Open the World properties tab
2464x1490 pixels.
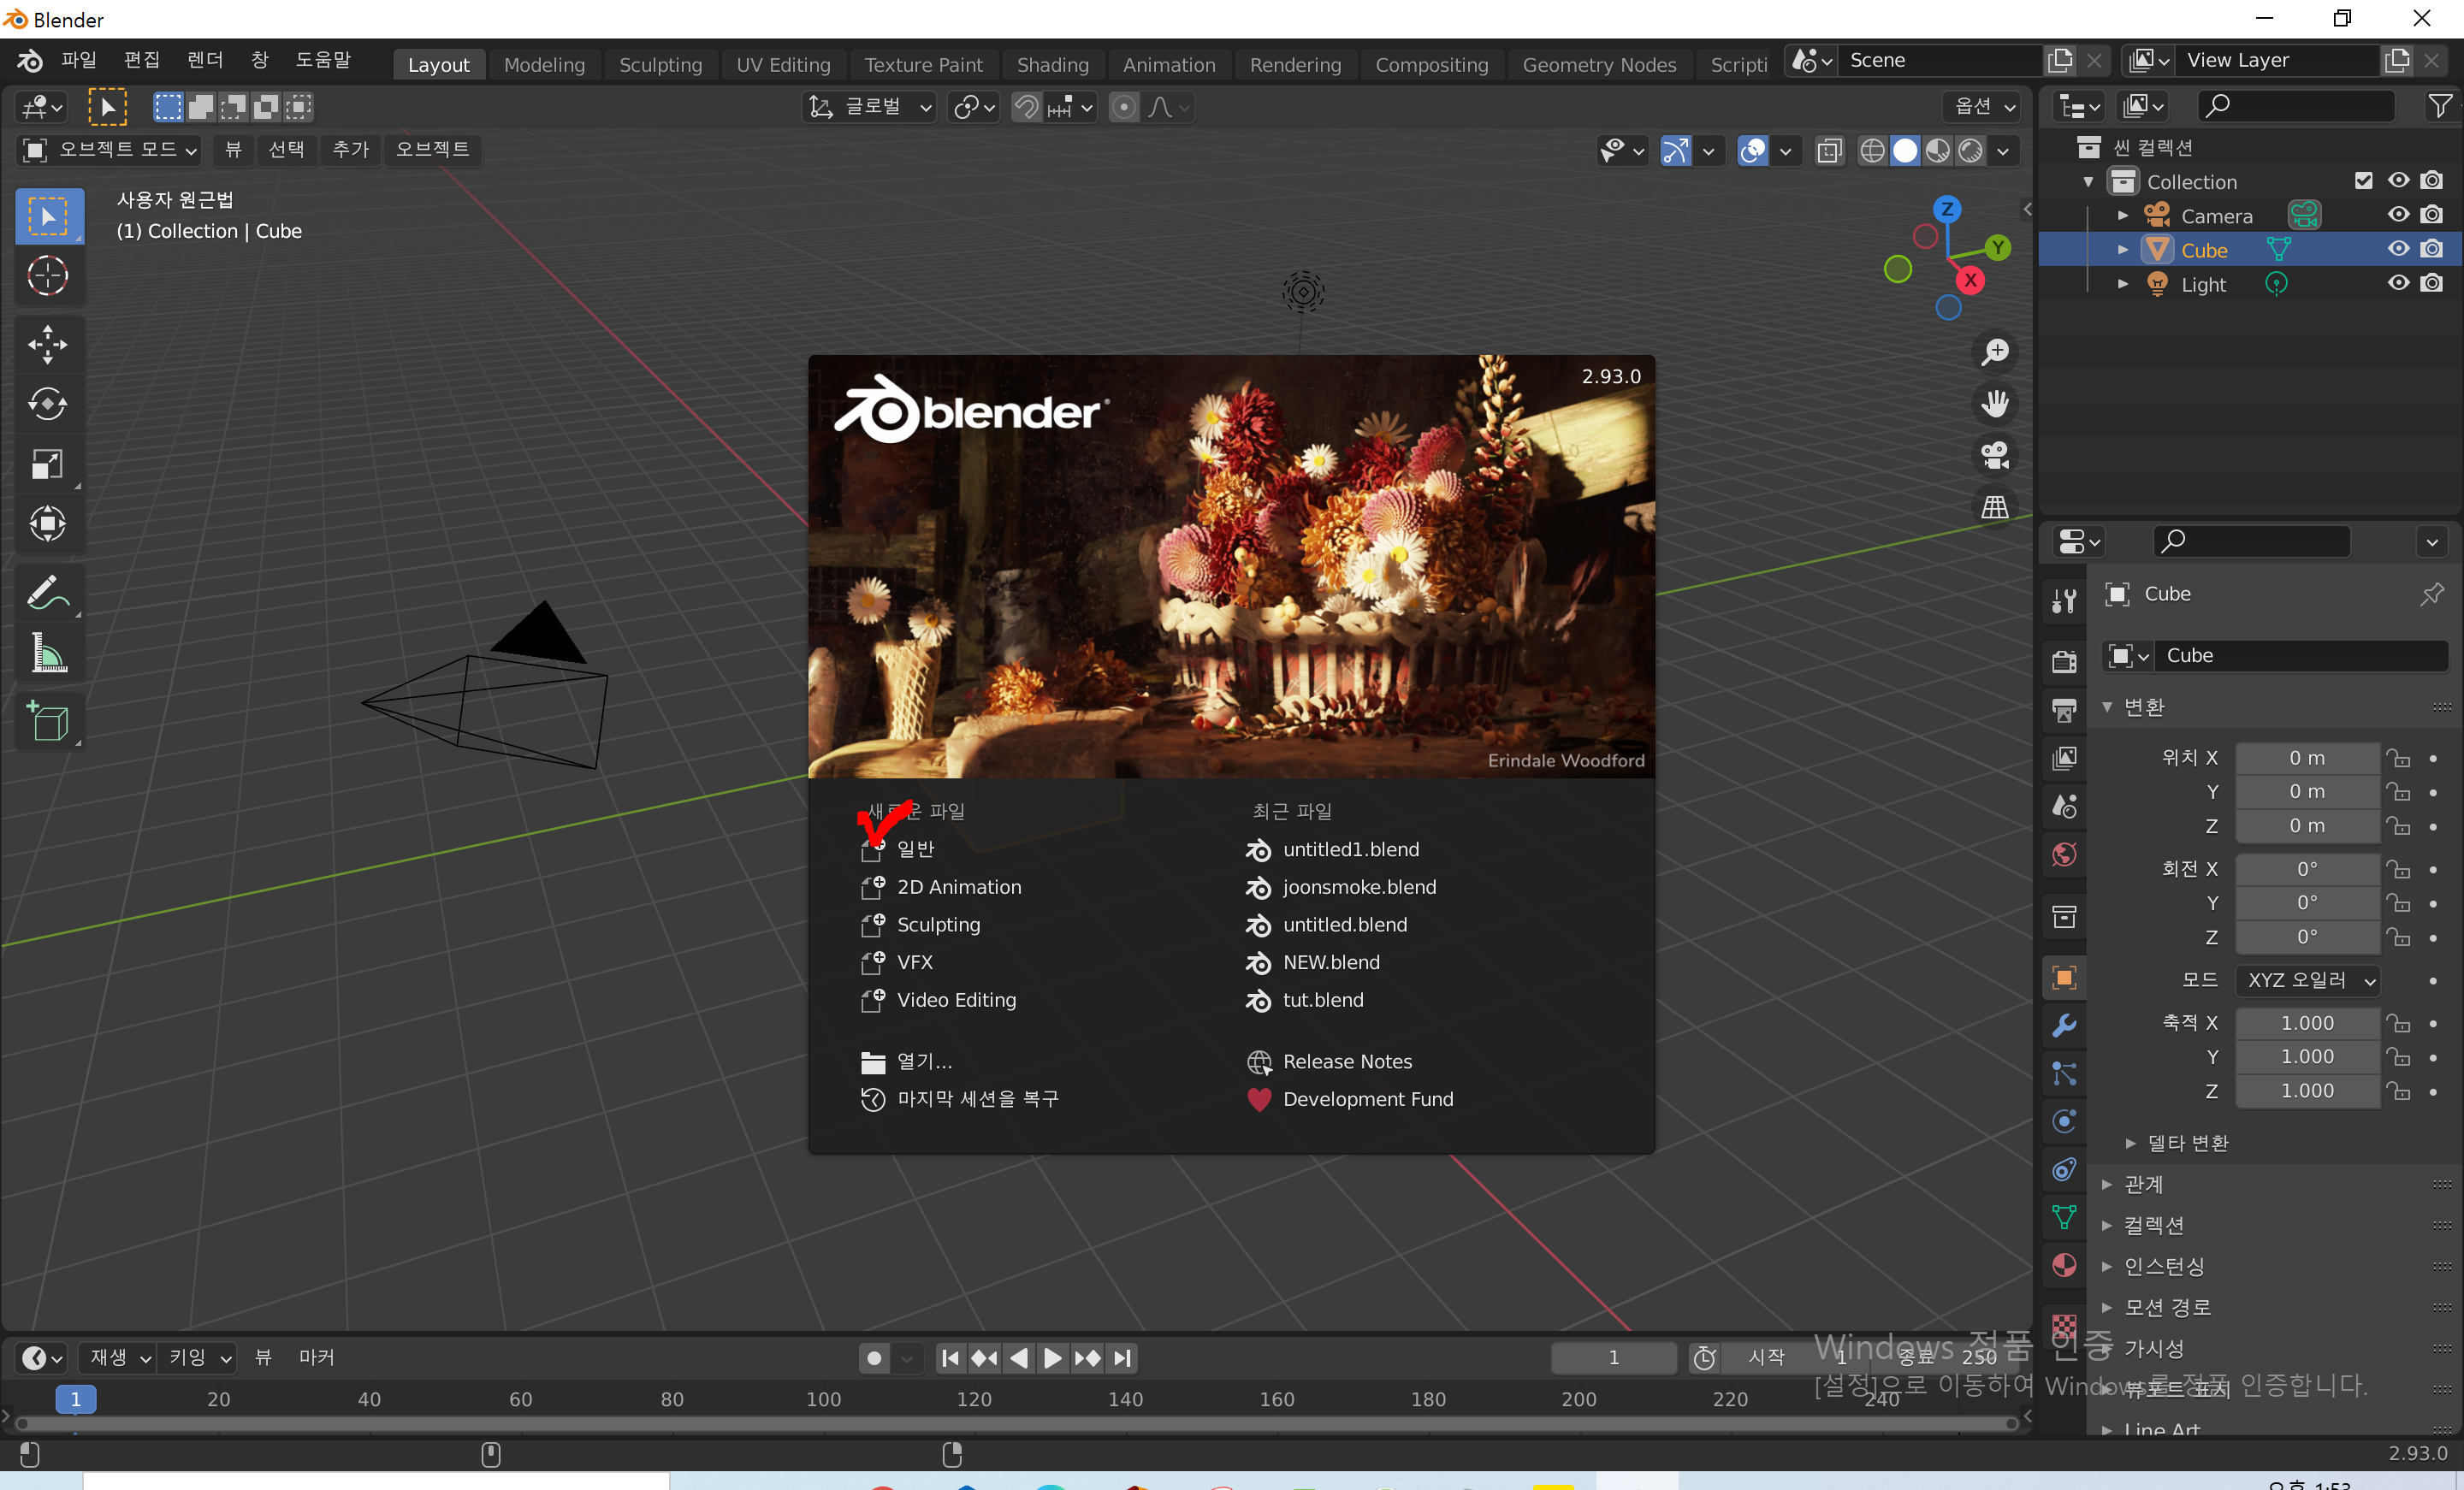click(2064, 855)
